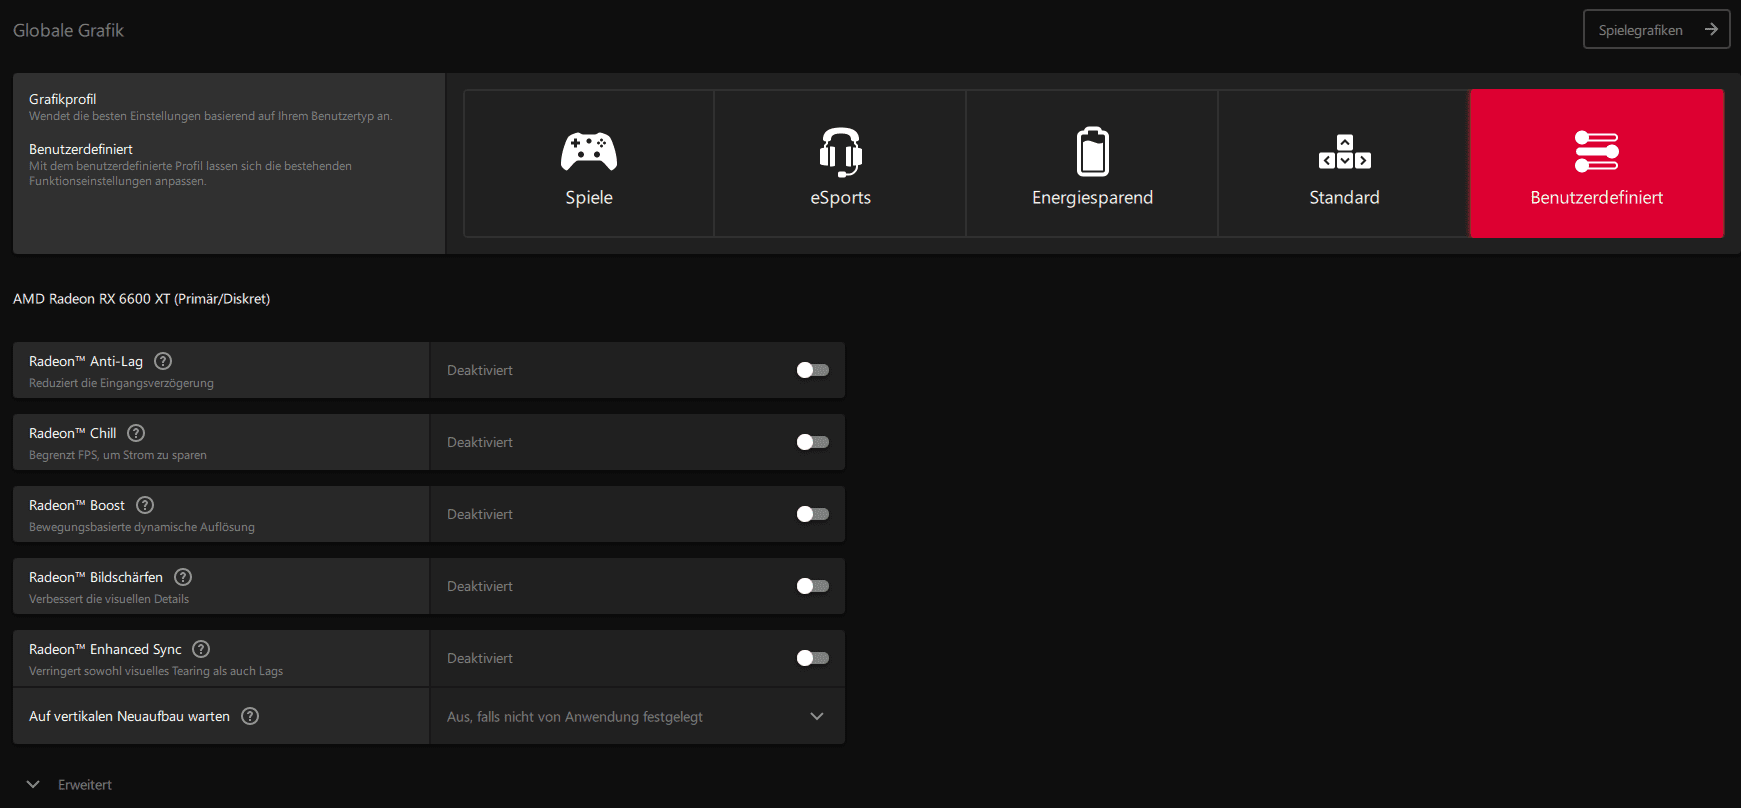Click the Globale Grafik heading
The height and width of the screenshot is (808, 1741).
68,30
